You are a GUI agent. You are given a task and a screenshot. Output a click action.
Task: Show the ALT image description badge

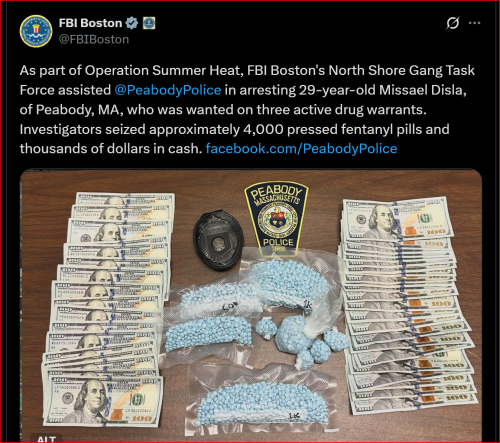(x=46, y=438)
